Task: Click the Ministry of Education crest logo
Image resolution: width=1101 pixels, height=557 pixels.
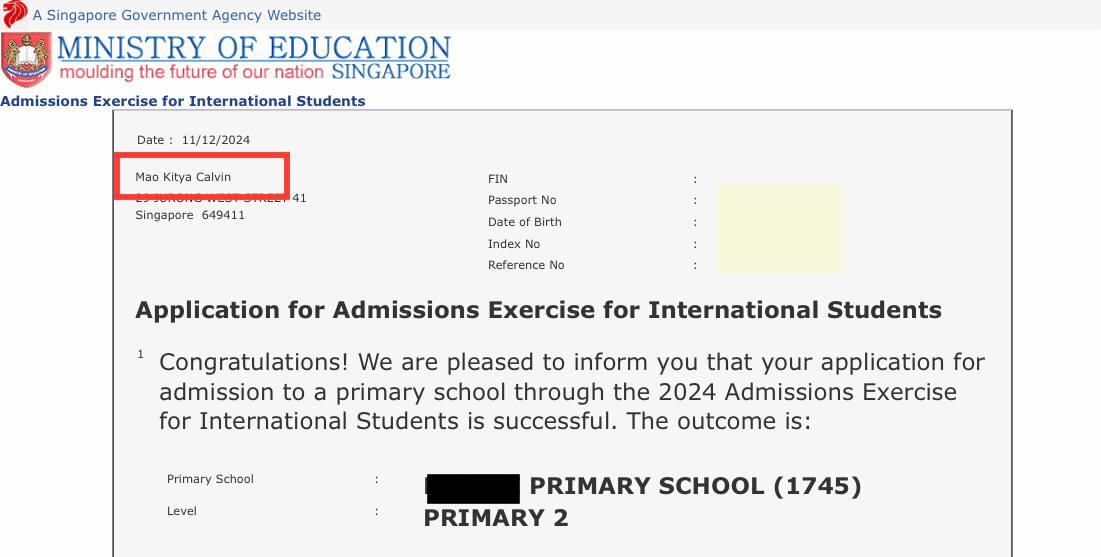Action: (26, 60)
